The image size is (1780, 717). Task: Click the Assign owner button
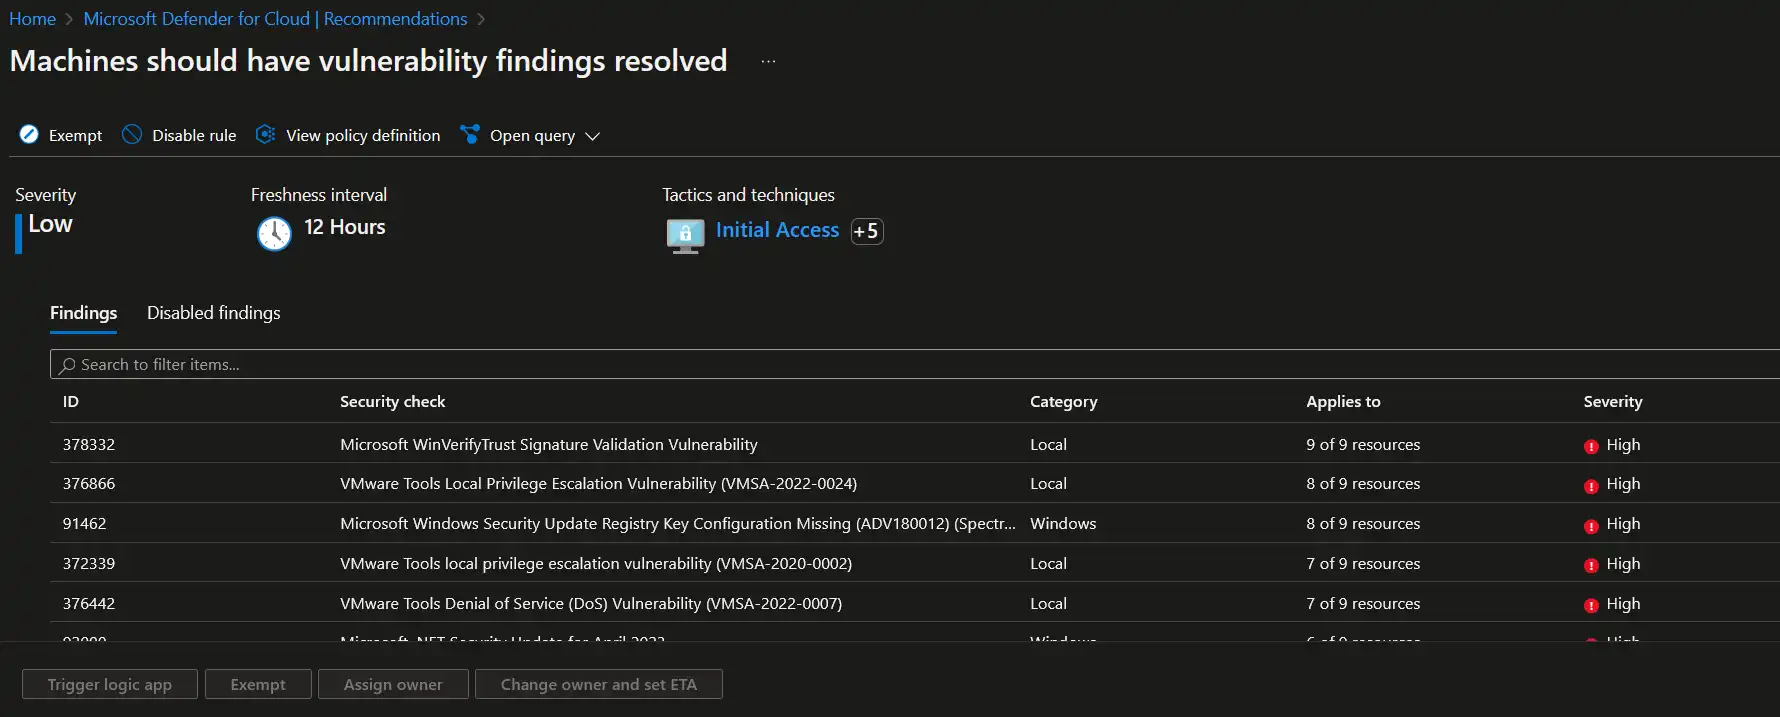(x=393, y=684)
